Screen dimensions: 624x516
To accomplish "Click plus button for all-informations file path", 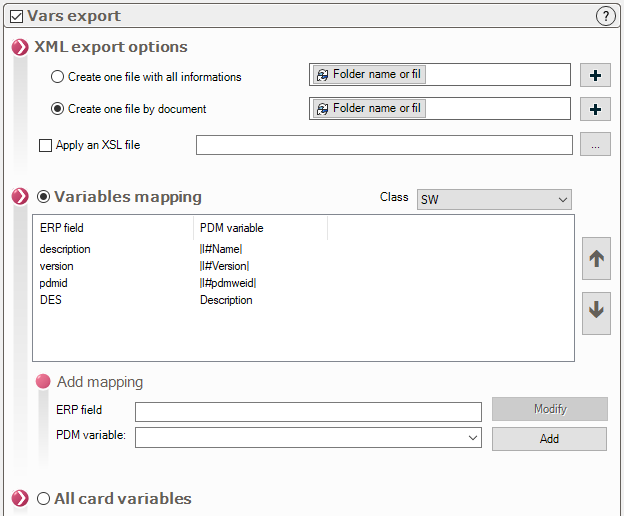I will tap(596, 75).
